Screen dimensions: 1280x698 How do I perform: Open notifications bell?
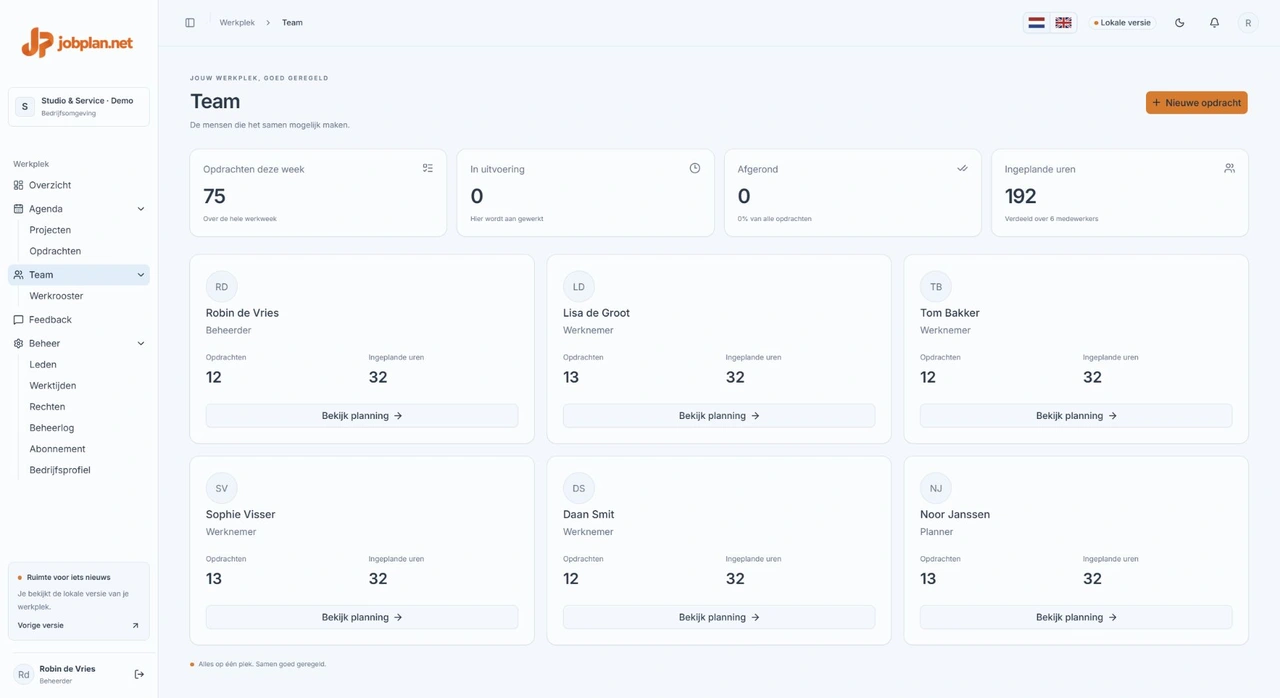click(1214, 22)
